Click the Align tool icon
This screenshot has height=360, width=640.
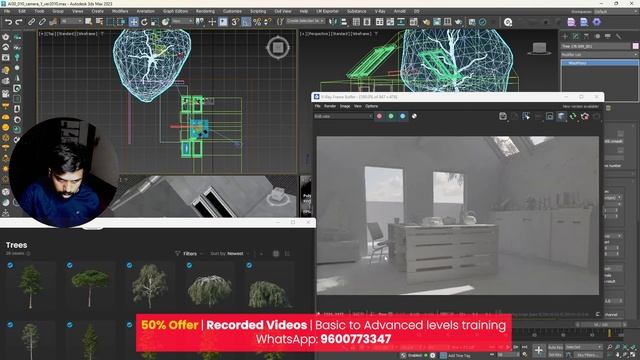pyautogui.click(x=344, y=22)
